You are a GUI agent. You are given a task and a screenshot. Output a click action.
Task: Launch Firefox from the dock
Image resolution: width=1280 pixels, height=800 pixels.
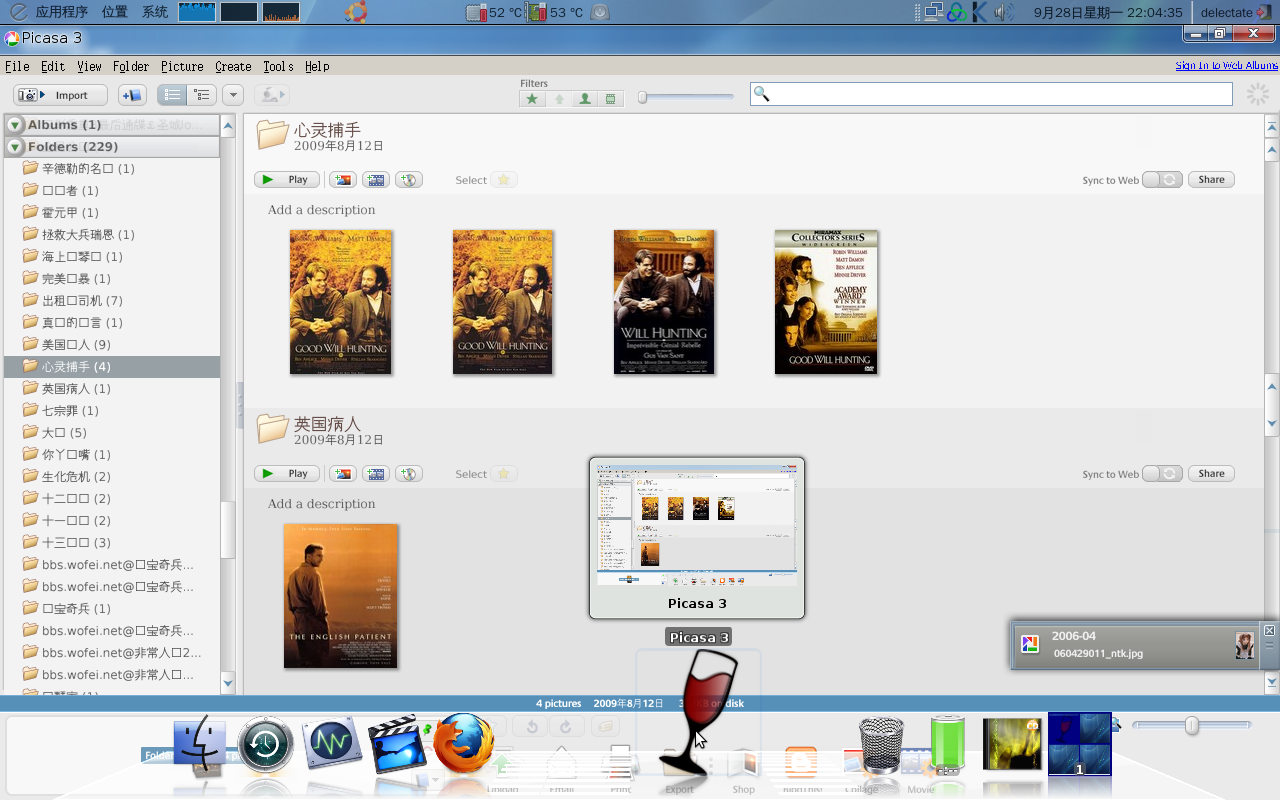click(x=464, y=742)
